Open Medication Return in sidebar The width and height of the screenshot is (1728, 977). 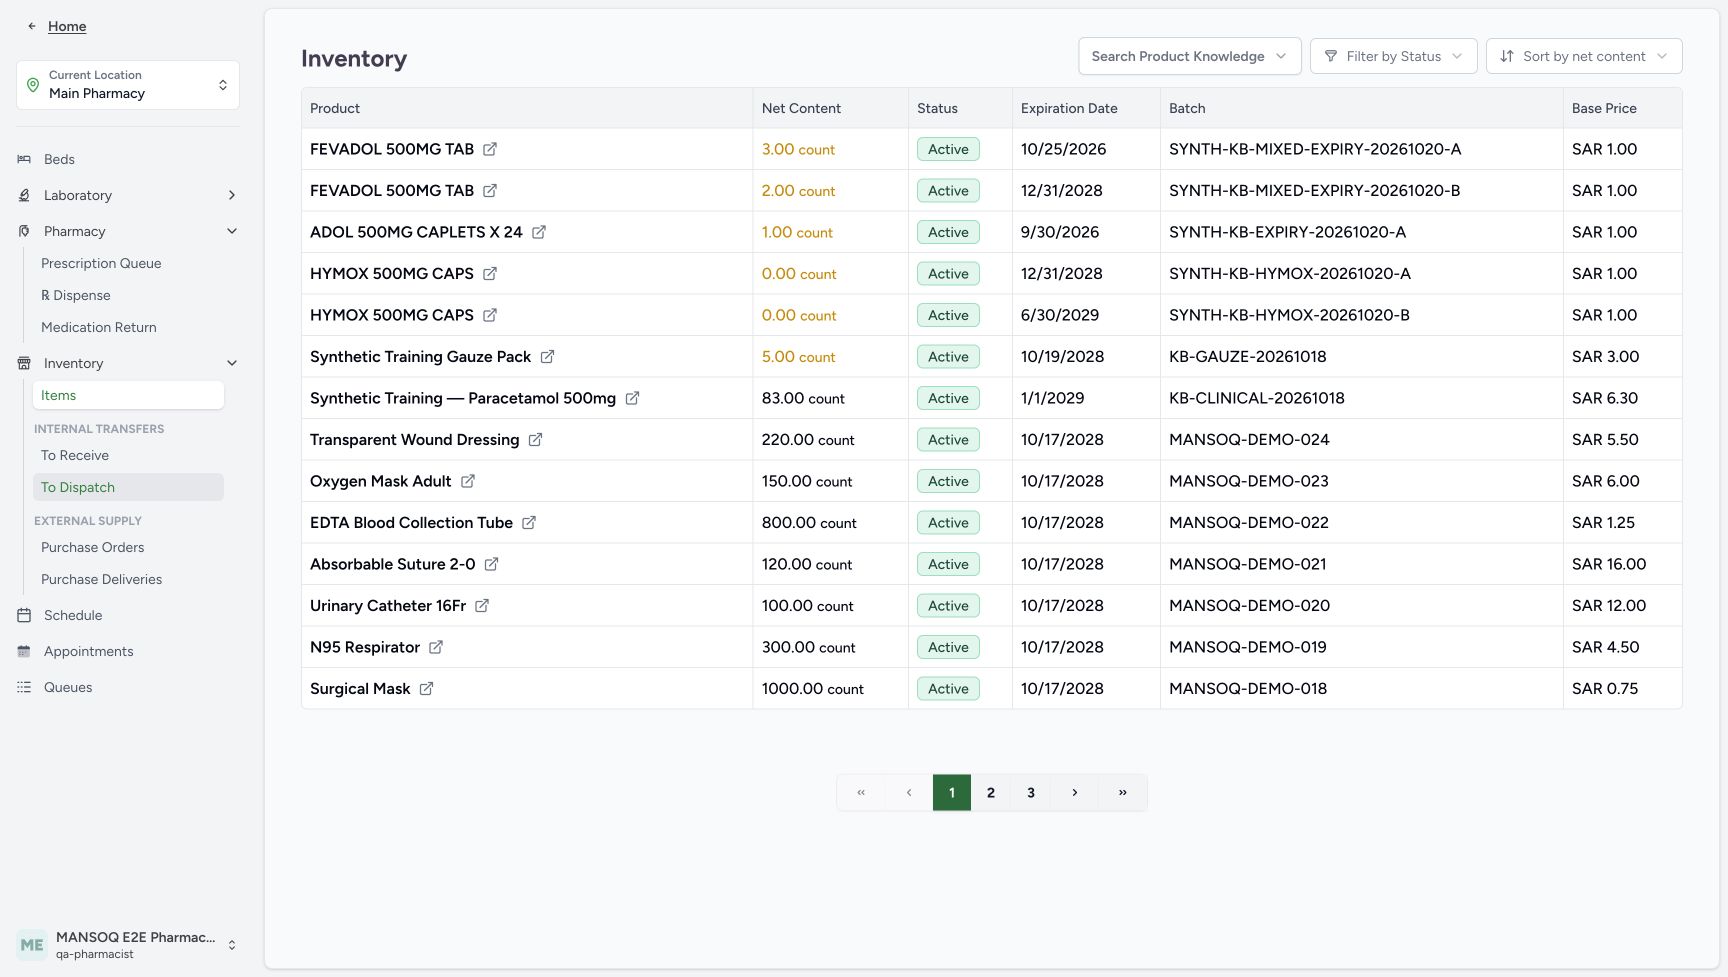coord(99,327)
